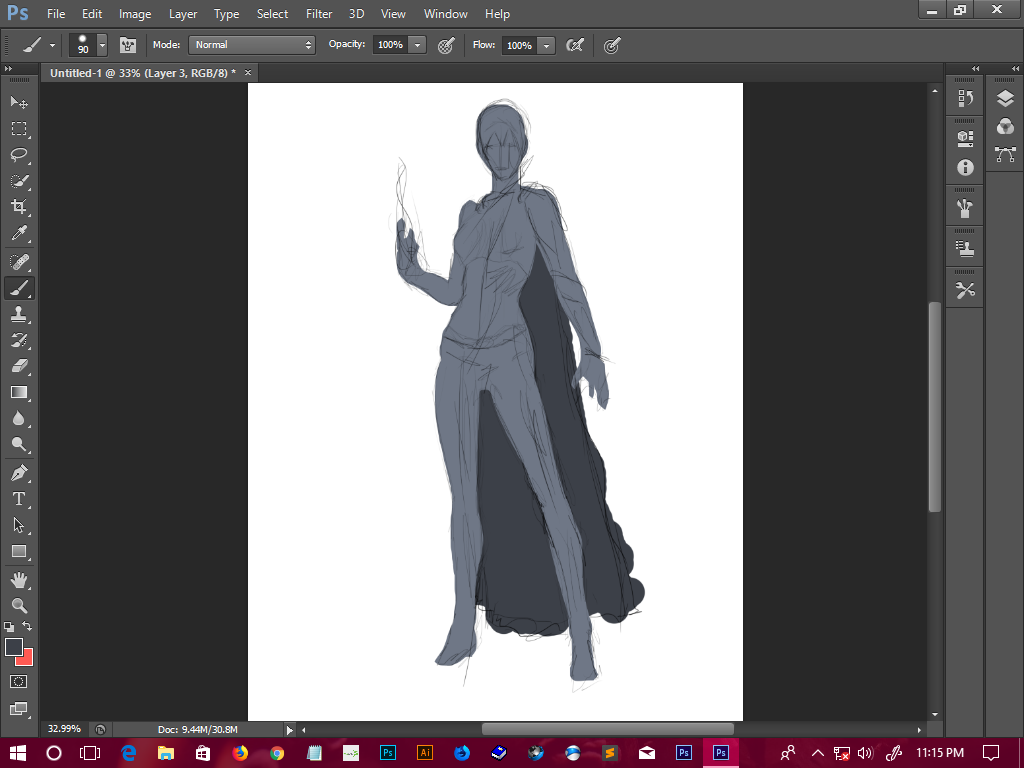Click the foreground color swatch
Screen dimensions: 1024x768
pyautogui.click(x=14, y=648)
